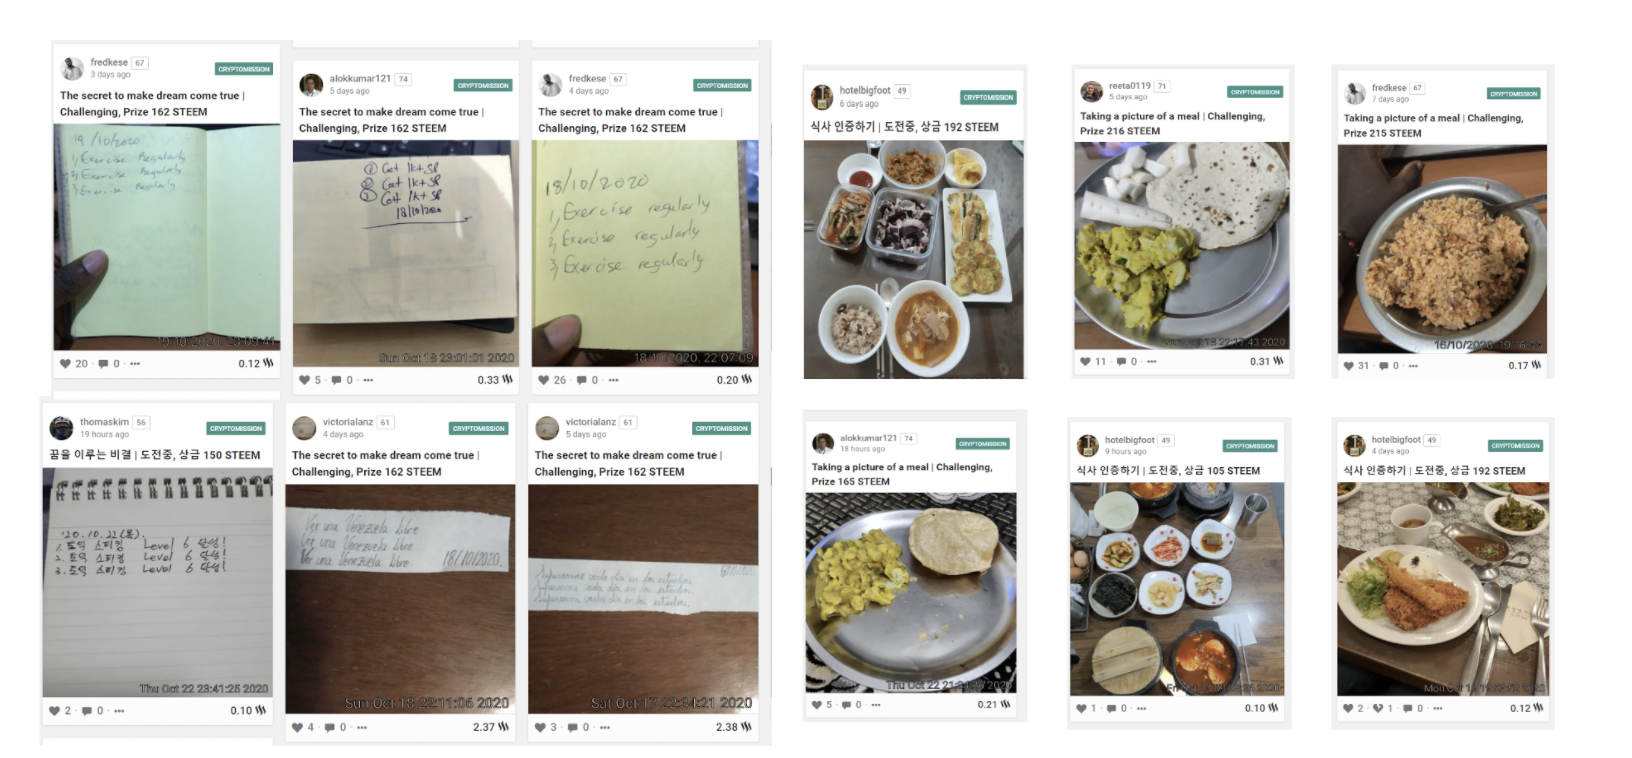Visit the thomaskim username link
Screen dimensions: 1632x758
coord(104,422)
